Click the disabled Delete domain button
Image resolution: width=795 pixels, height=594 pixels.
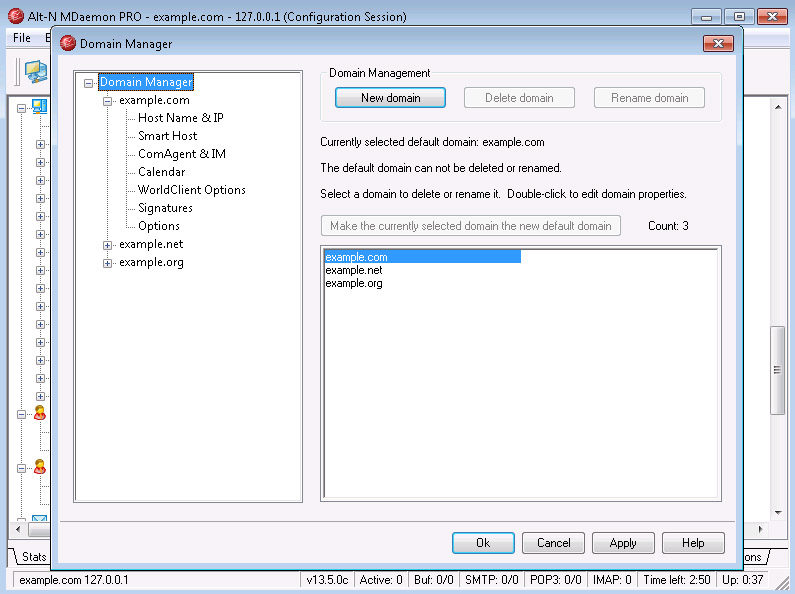[x=519, y=98]
